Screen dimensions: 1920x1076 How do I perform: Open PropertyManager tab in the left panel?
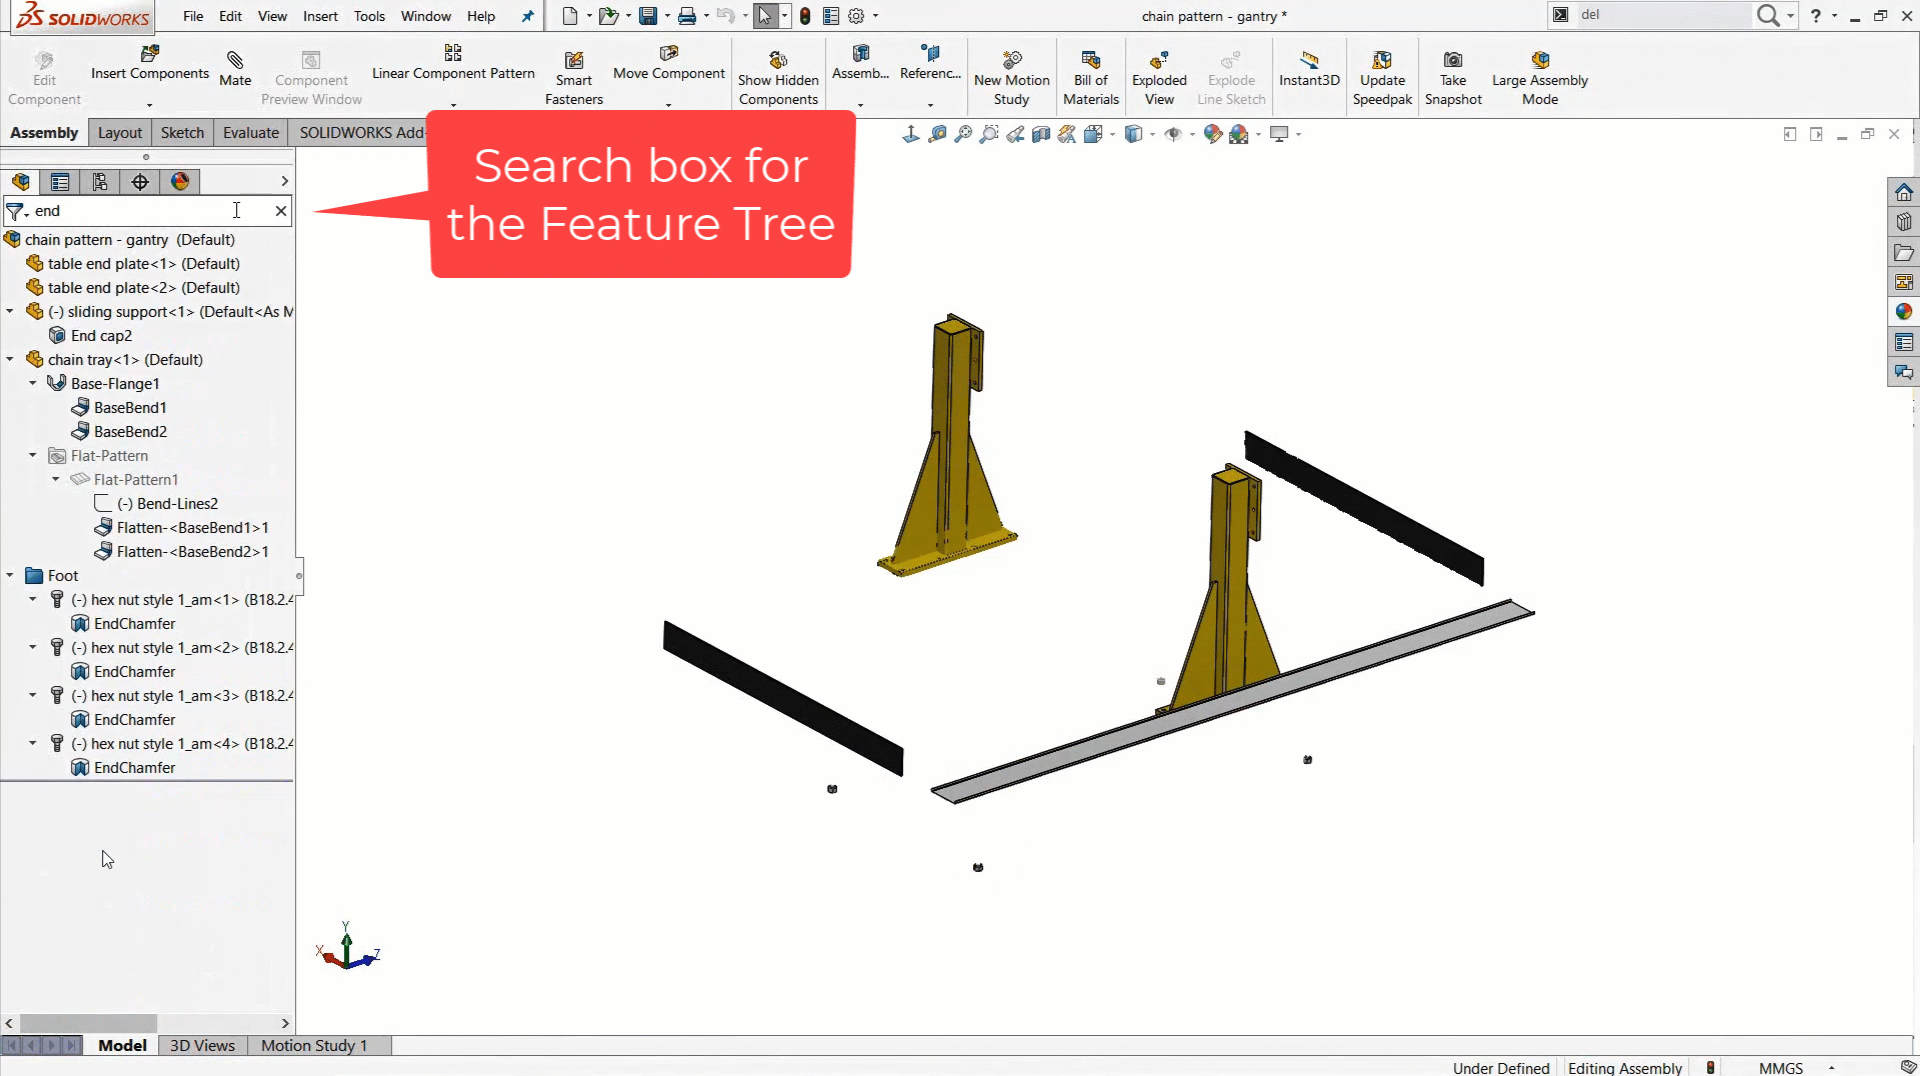(x=60, y=181)
